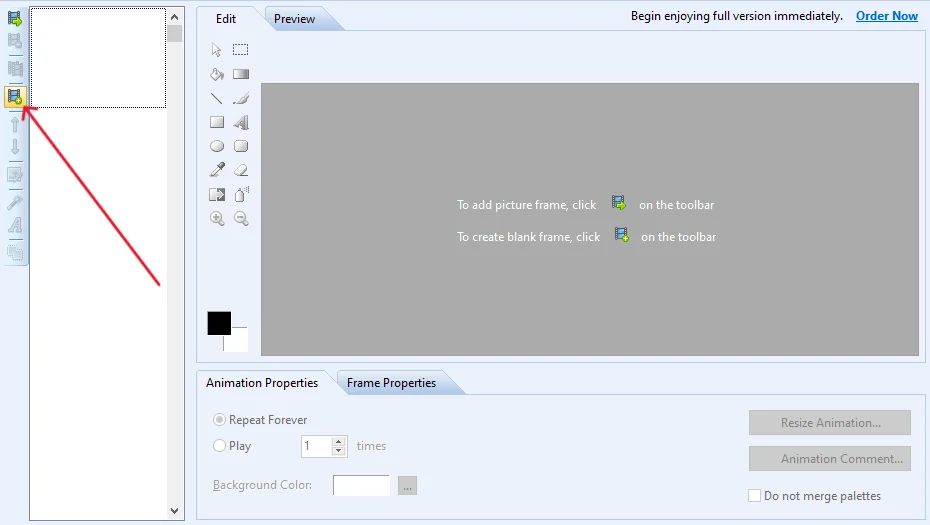930x525 pixels.
Task: Click the highlighted Create blank frame icon
Action: (x=15, y=96)
